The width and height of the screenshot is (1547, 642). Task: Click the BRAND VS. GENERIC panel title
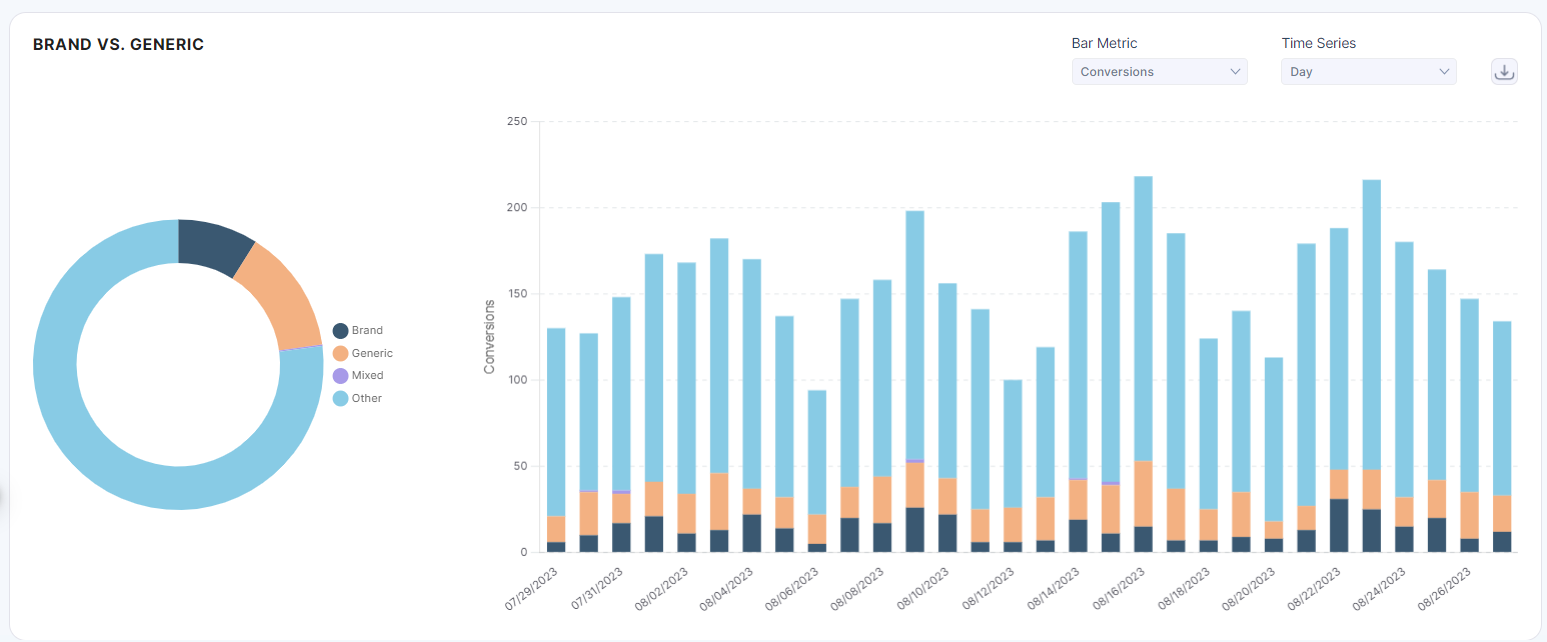[x=118, y=45]
